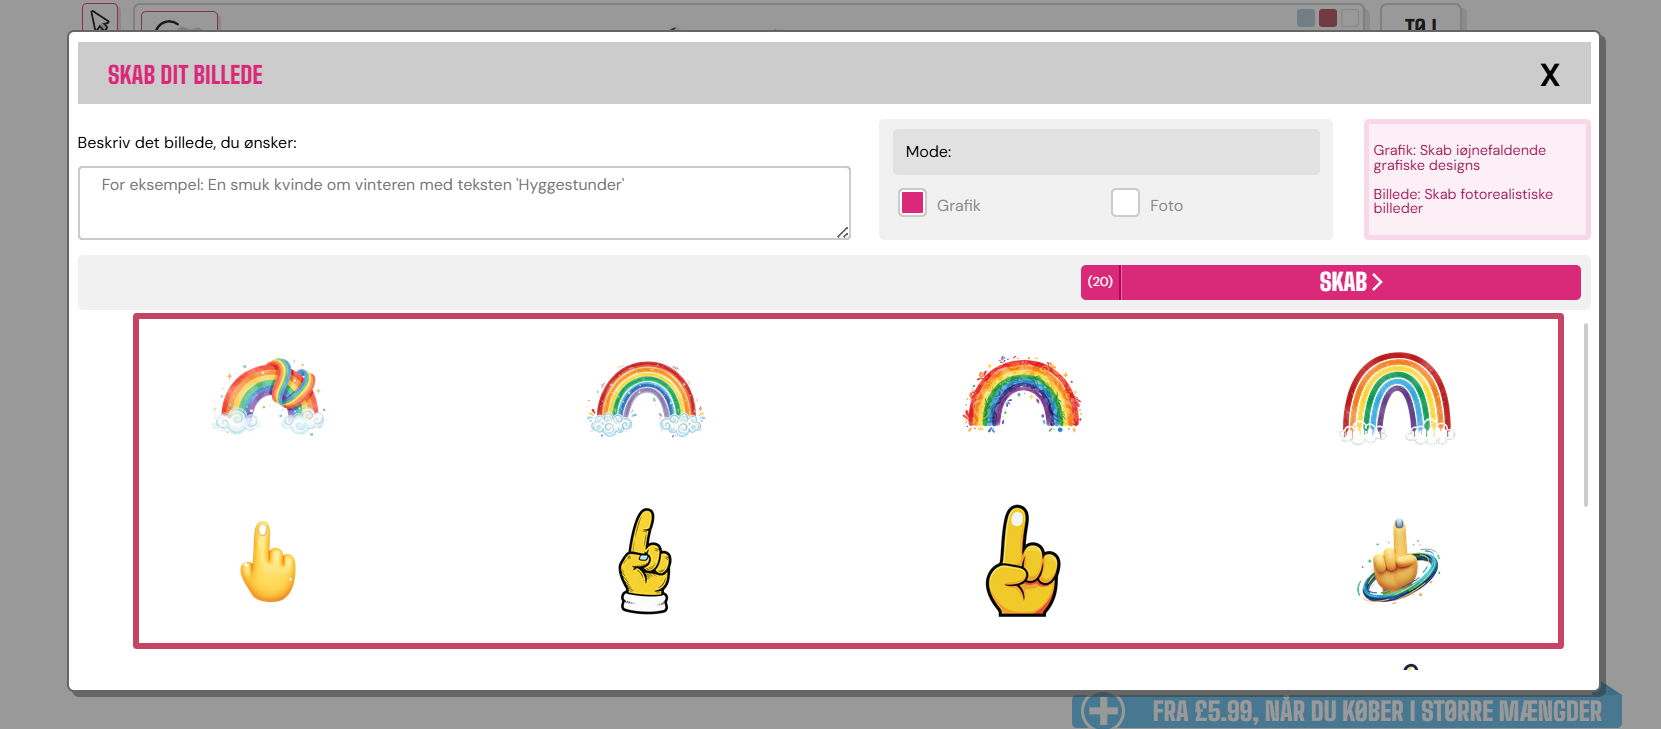Select the tall outlined rainbow image
The width and height of the screenshot is (1661, 729).
click(x=1397, y=398)
